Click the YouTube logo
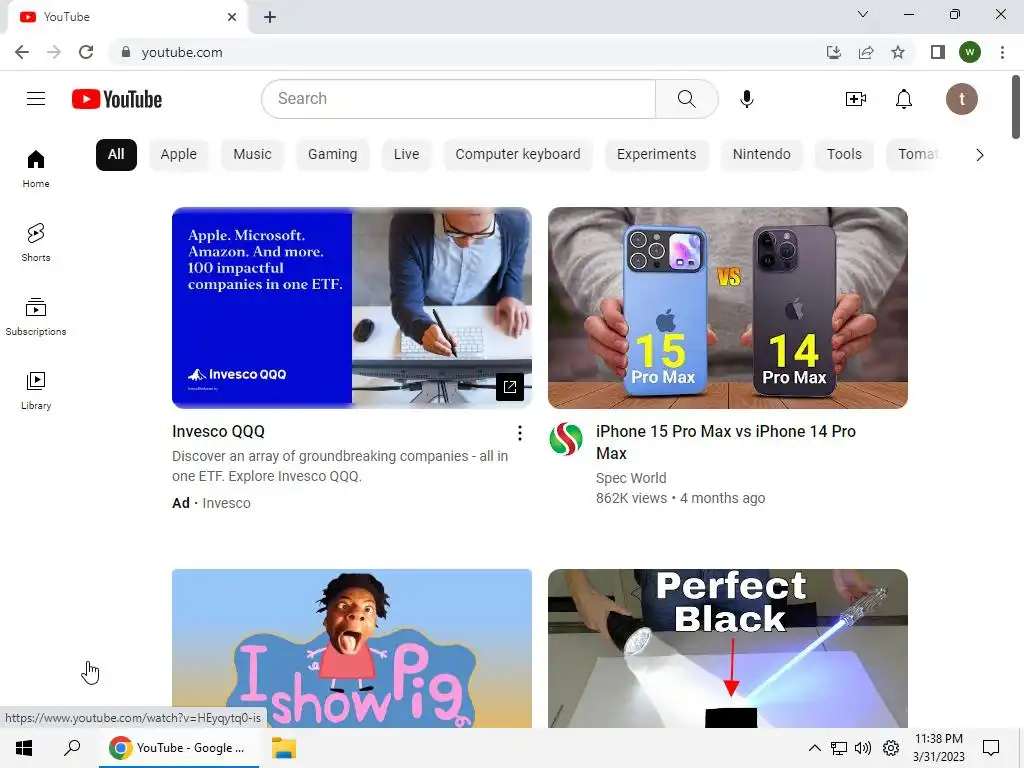Image resolution: width=1024 pixels, height=768 pixels. click(117, 99)
